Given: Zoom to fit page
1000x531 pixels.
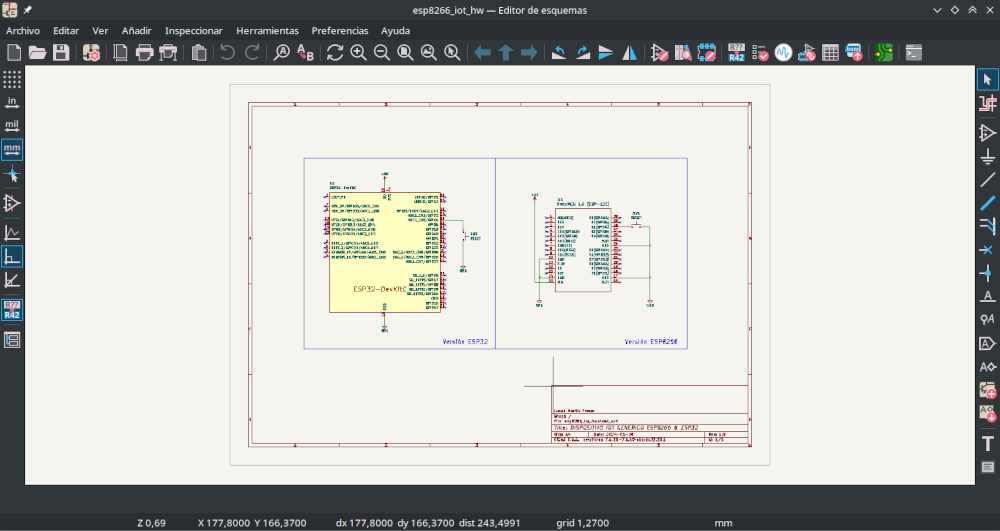Looking at the screenshot, I should tap(405, 53).
